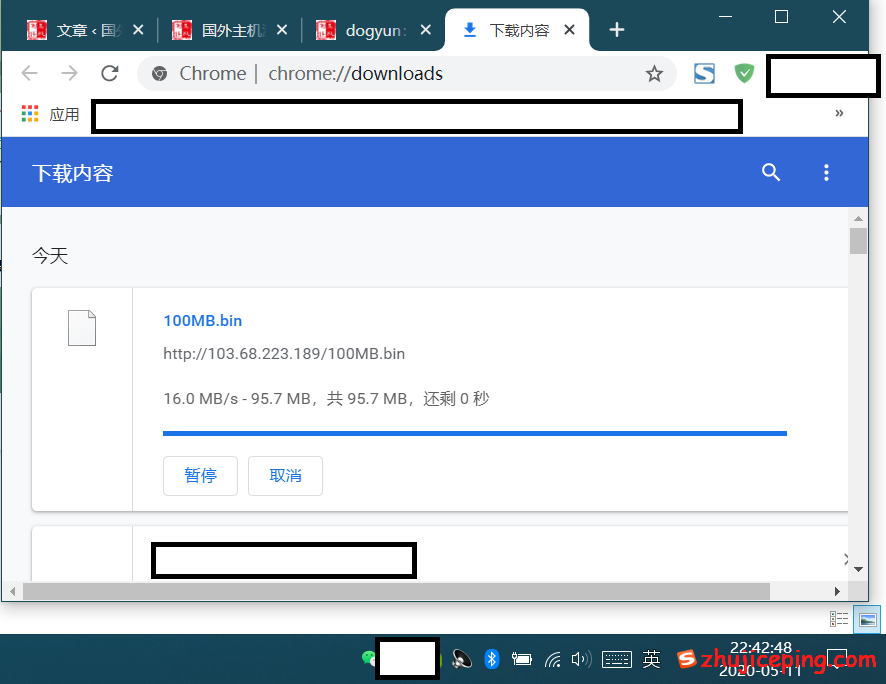The image size is (886, 684).
Task: Close the dogyun tab
Action: (426, 30)
